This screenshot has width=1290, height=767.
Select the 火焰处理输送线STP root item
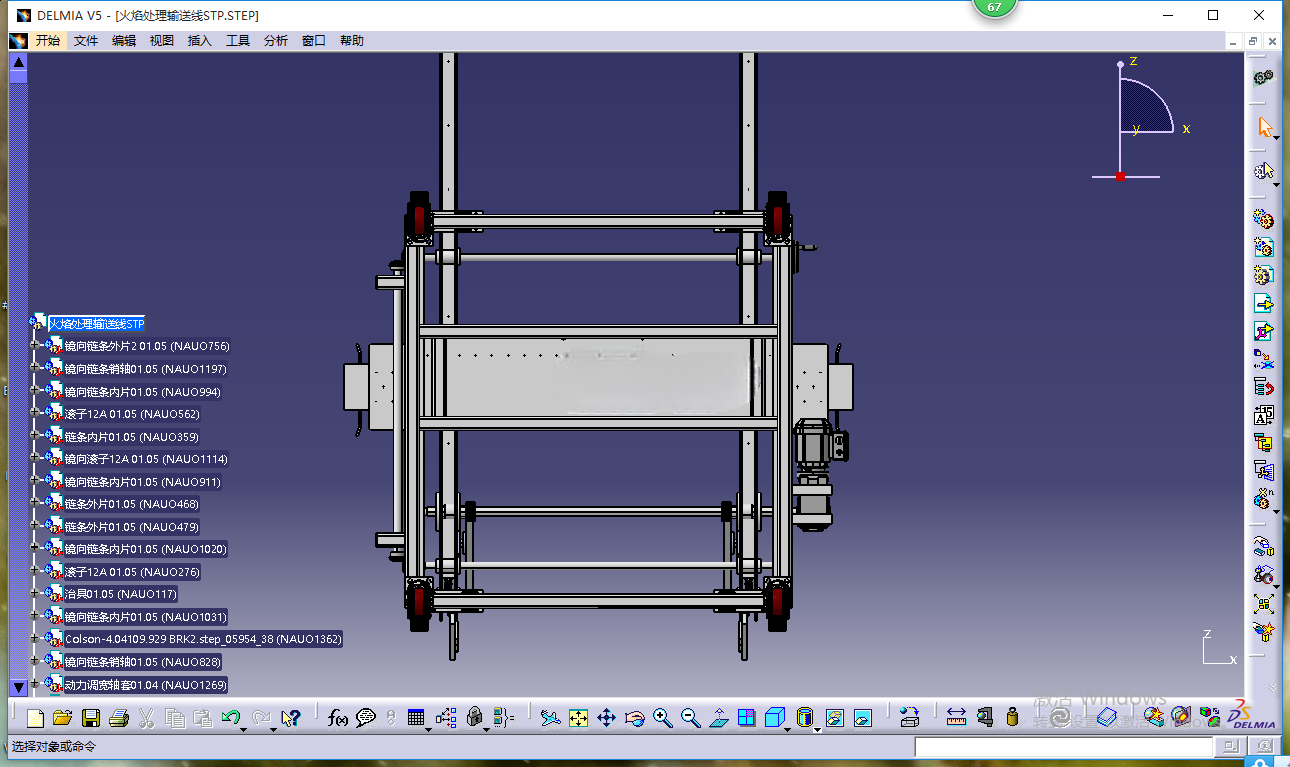pyautogui.click(x=97, y=324)
